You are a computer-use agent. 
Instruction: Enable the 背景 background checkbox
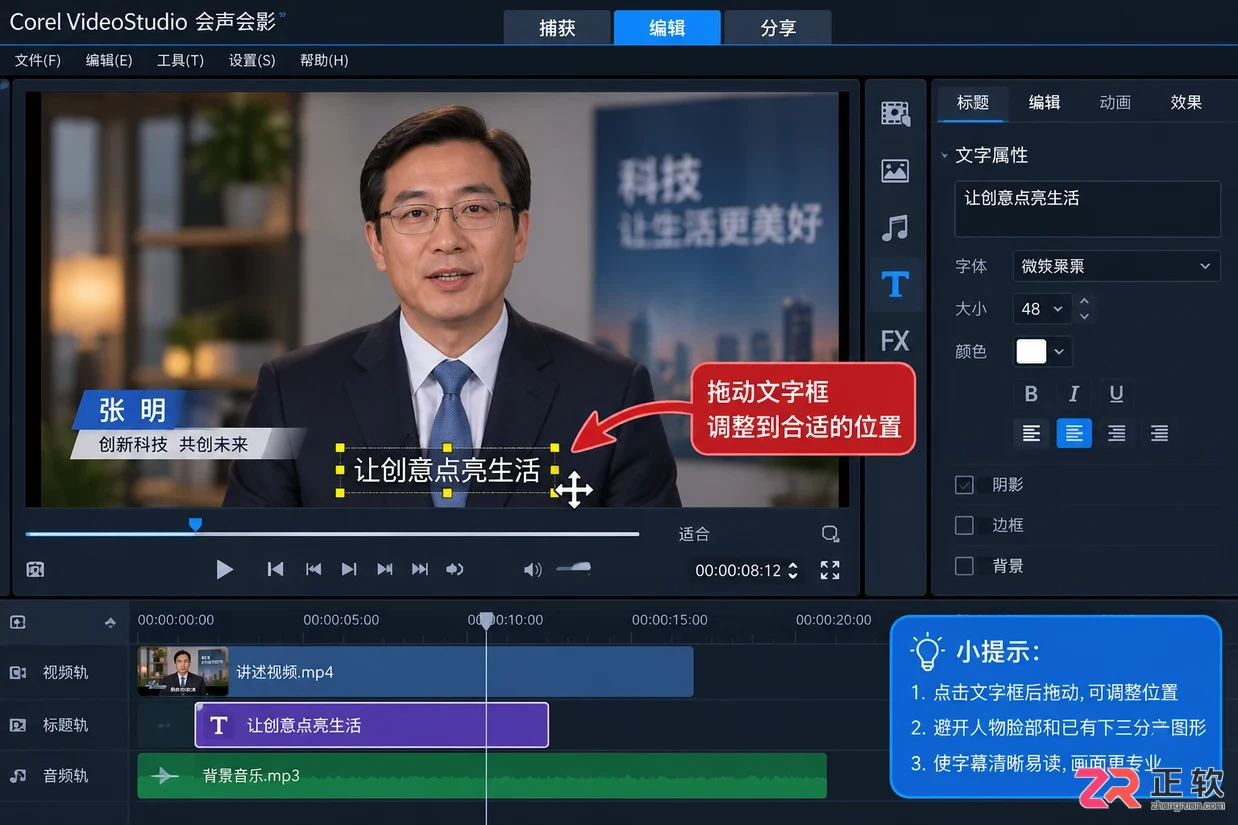(x=964, y=566)
